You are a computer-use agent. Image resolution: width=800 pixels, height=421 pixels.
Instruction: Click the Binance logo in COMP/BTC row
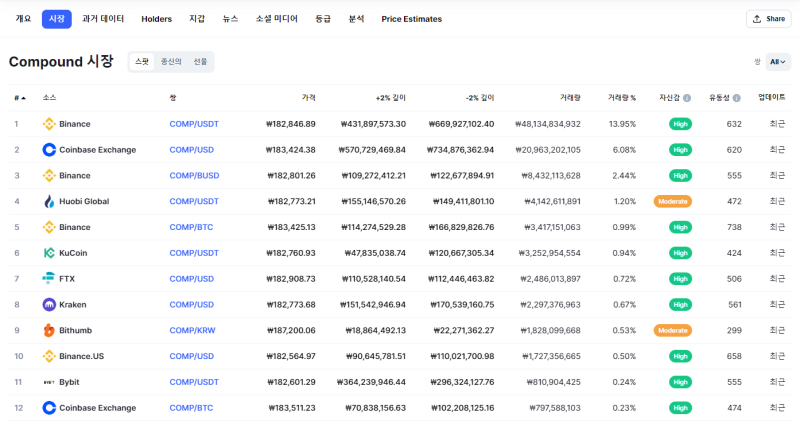49,227
